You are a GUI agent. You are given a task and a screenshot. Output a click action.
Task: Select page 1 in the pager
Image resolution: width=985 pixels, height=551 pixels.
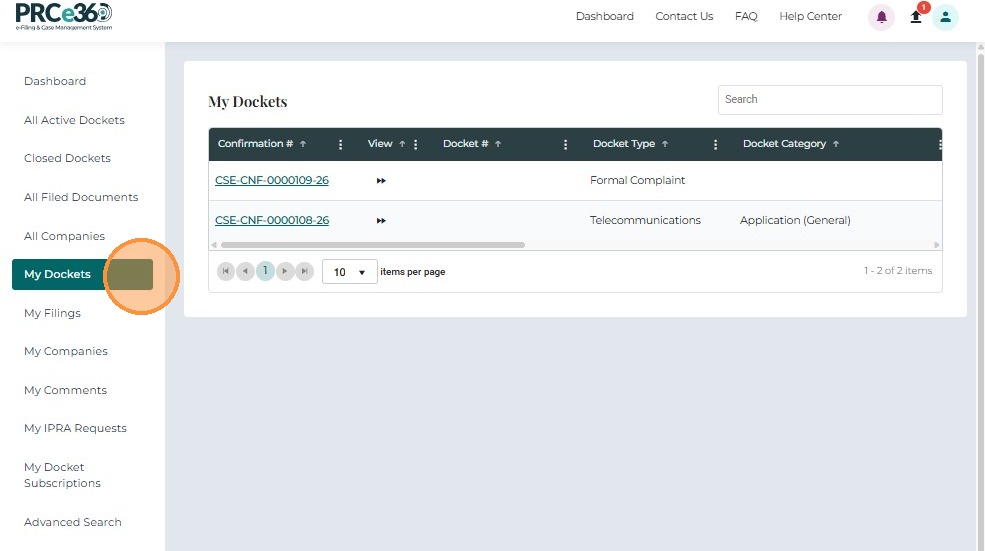tap(265, 271)
